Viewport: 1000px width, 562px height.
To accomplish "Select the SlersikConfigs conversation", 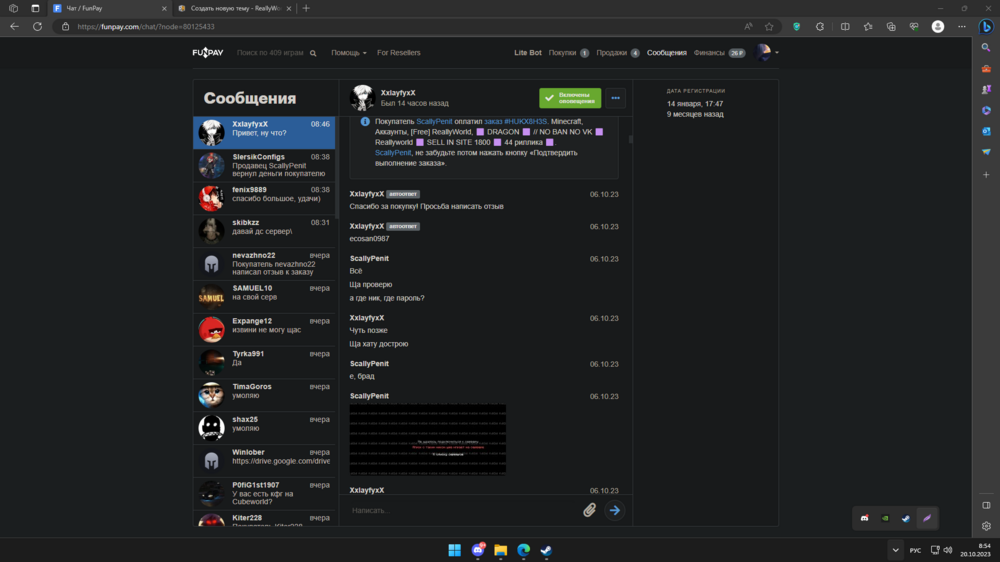I will click(x=264, y=165).
